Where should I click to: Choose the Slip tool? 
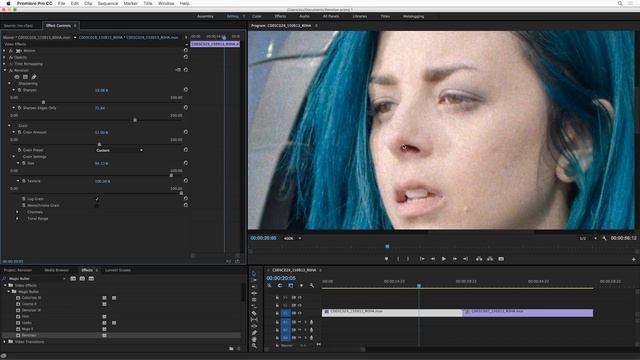[x=254, y=319]
